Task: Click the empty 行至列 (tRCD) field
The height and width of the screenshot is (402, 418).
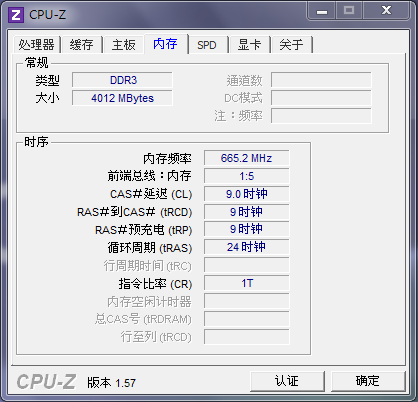Action: [247, 337]
